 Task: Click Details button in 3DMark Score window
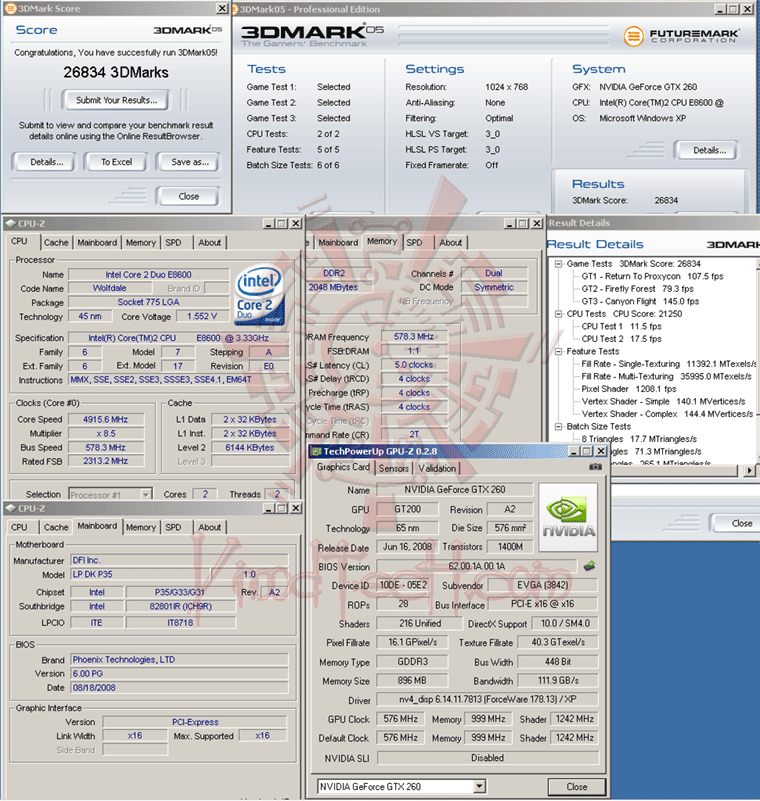pos(46,162)
